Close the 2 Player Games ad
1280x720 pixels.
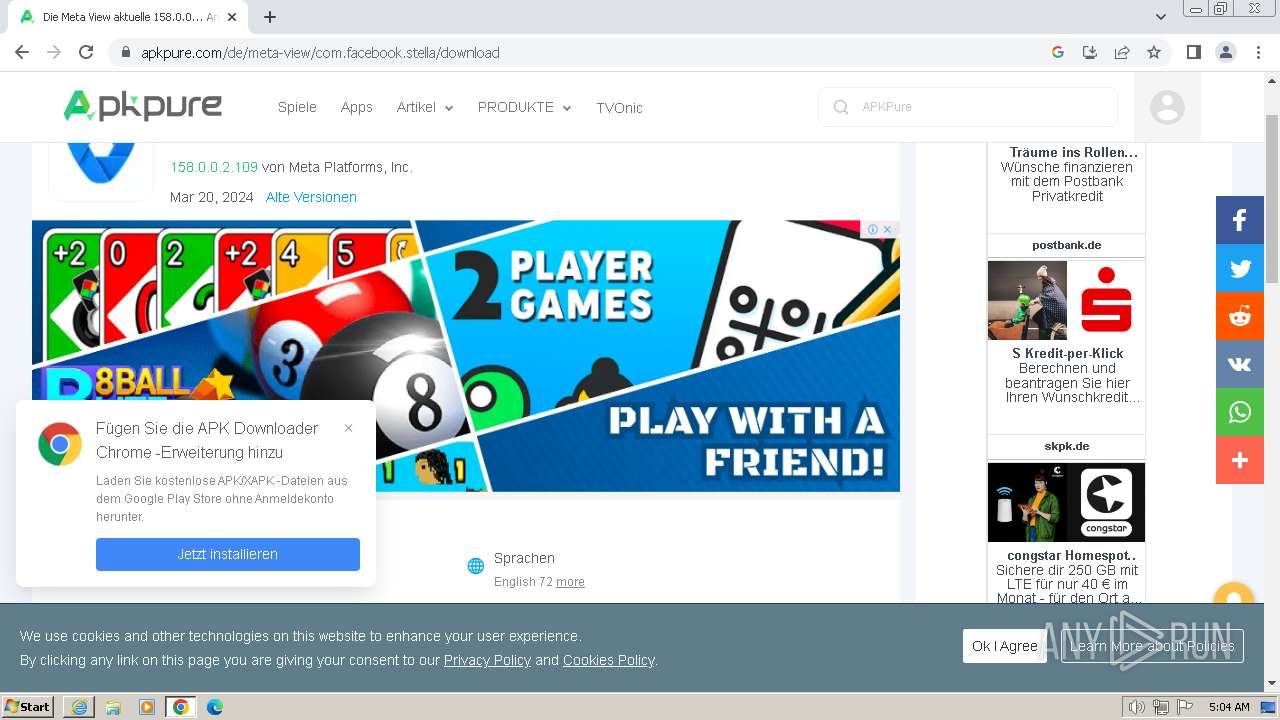pyautogui.click(x=887, y=229)
